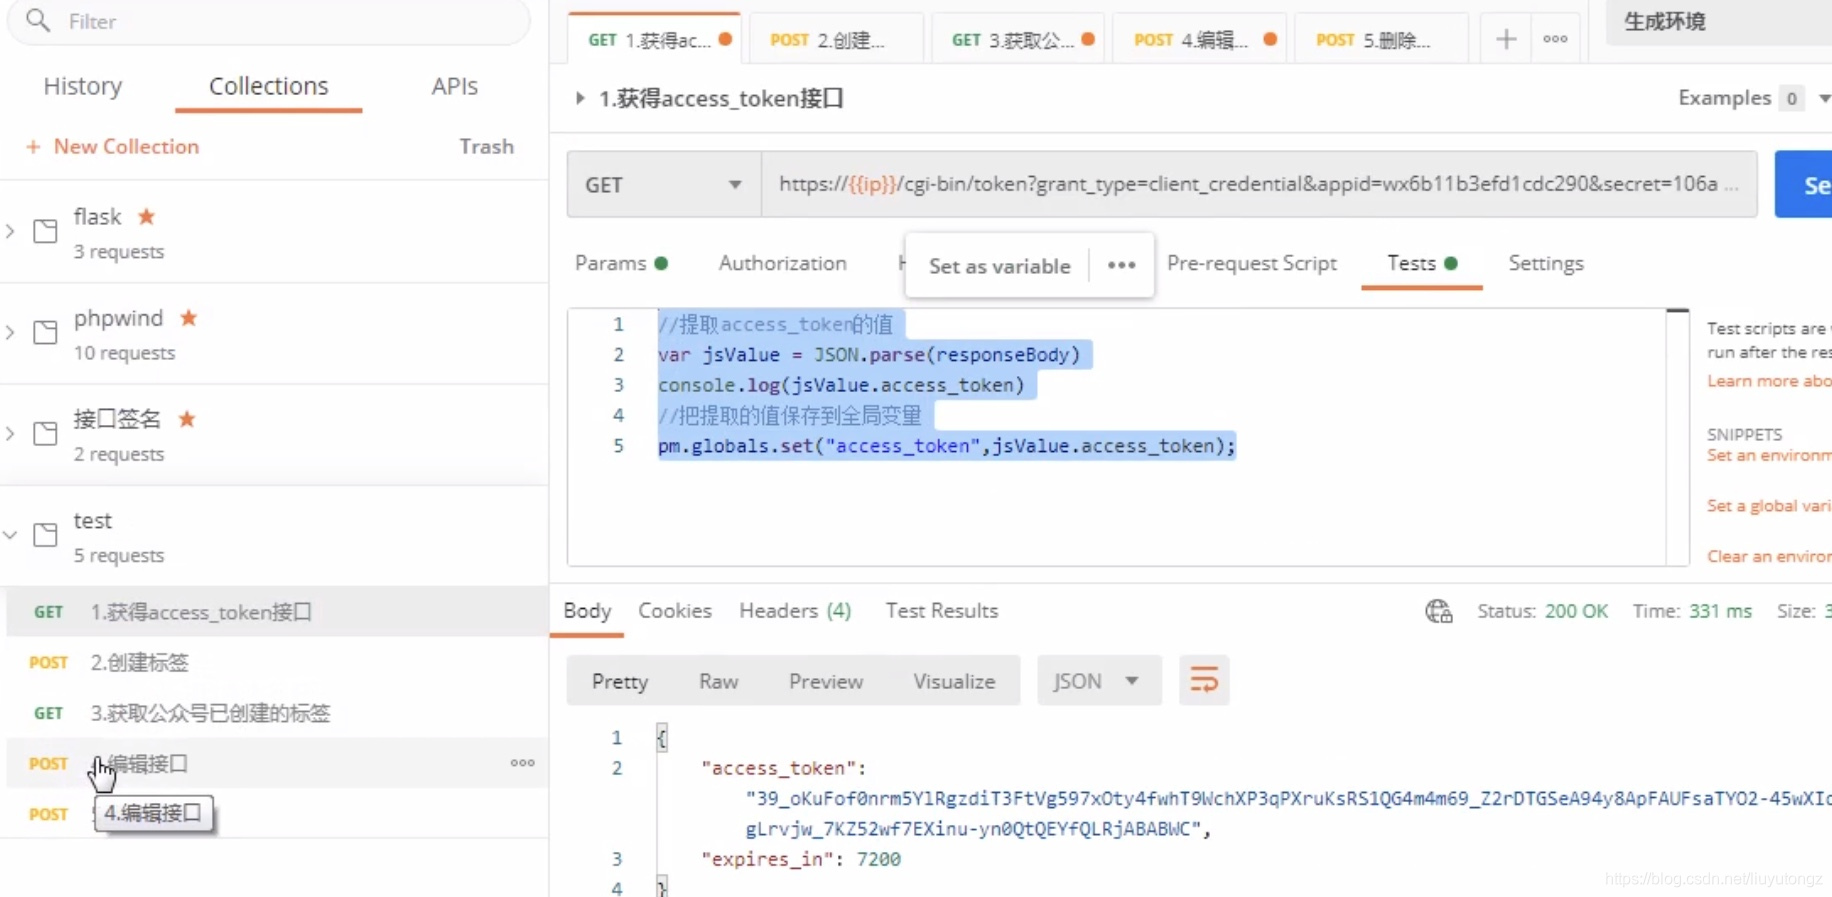Image resolution: width=1832 pixels, height=897 pixels.
Task: Click the flask collection folder icon
Action: (45, 231)
